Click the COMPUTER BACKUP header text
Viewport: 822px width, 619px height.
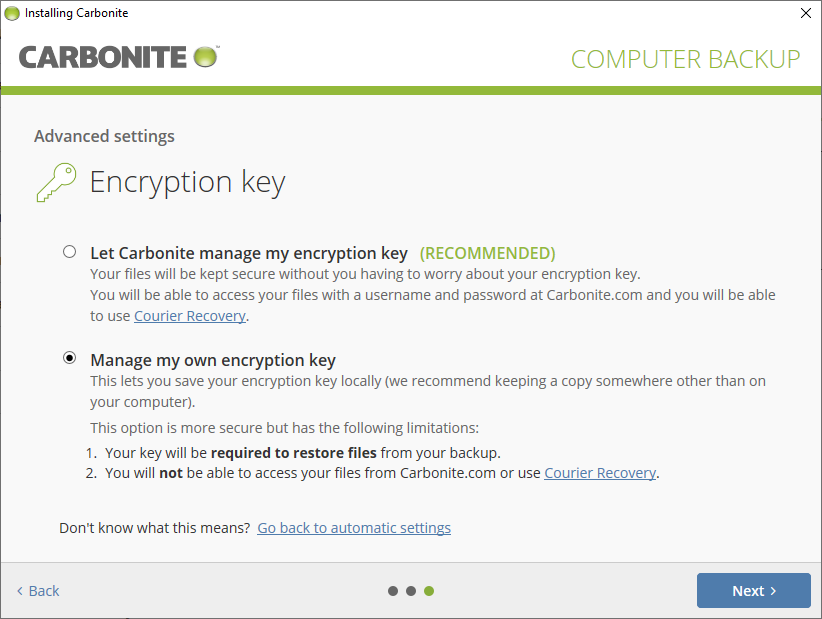[685, 59]
